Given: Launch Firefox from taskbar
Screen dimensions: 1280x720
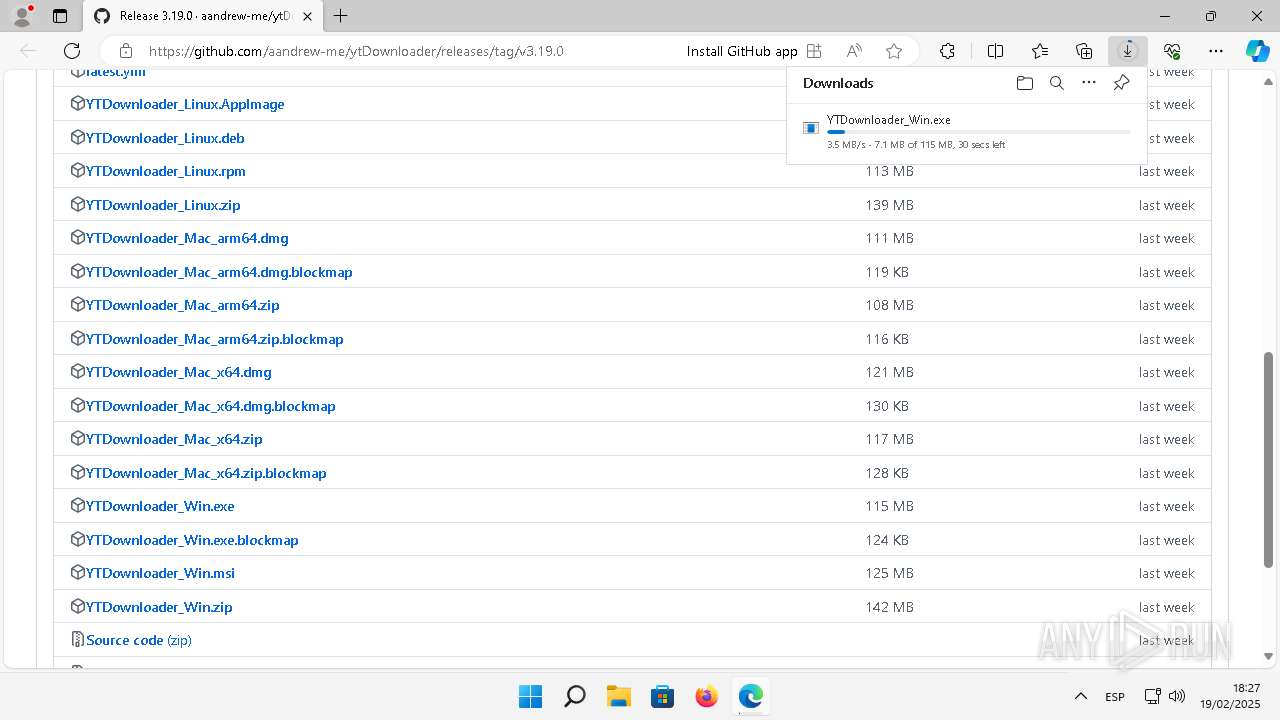Looking at the screenshot, I should coord(706,696).
